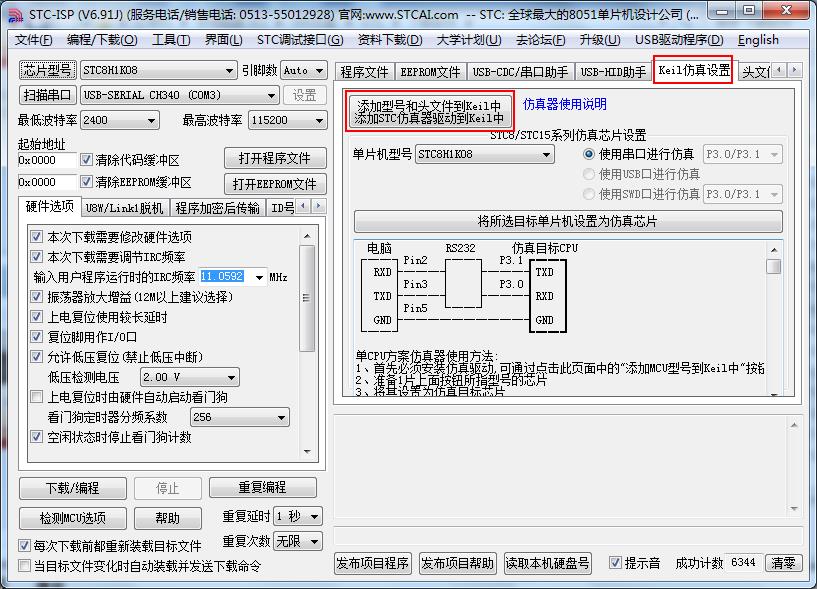
Task: Open 资料下载(D) menu
Action: pos(390,40)
